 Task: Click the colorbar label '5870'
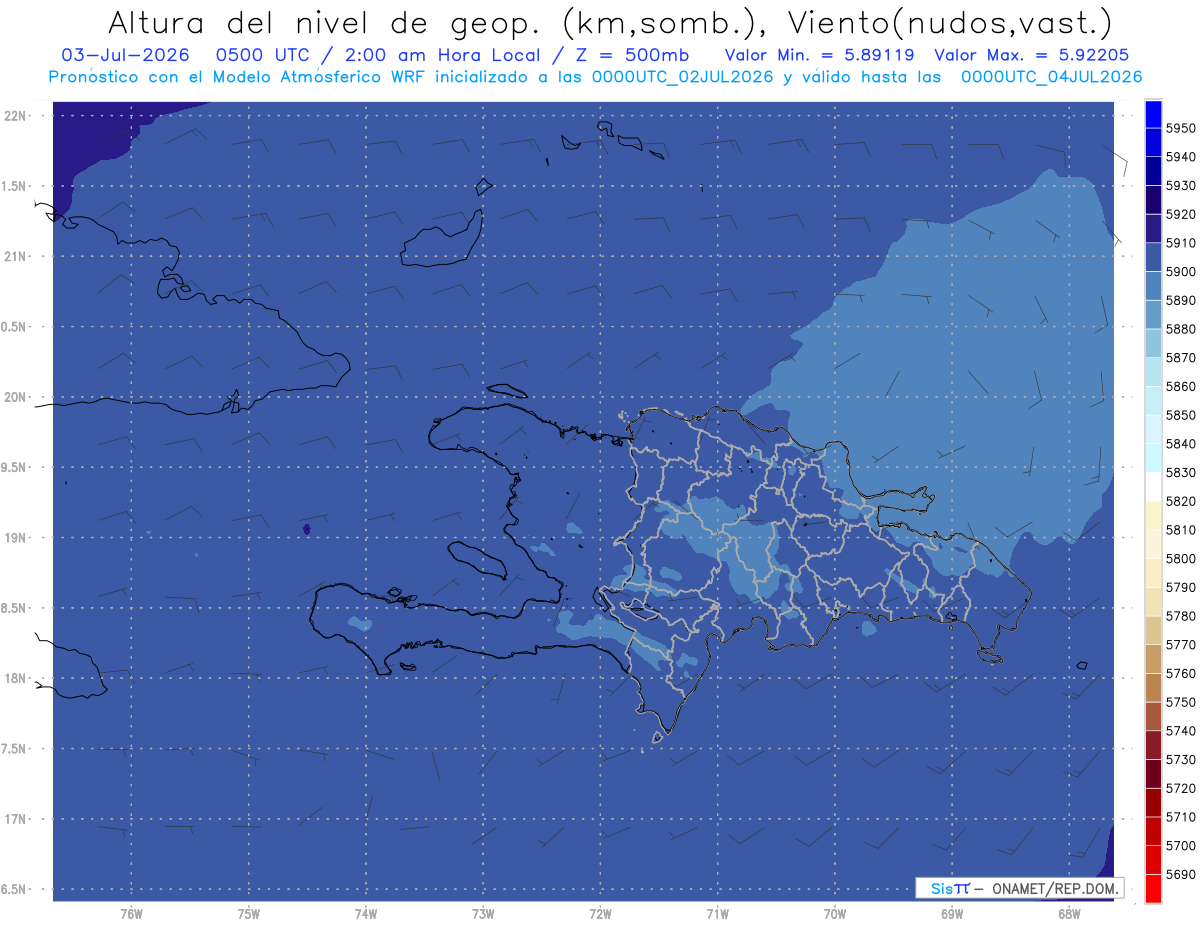(x=1181, y=357)
